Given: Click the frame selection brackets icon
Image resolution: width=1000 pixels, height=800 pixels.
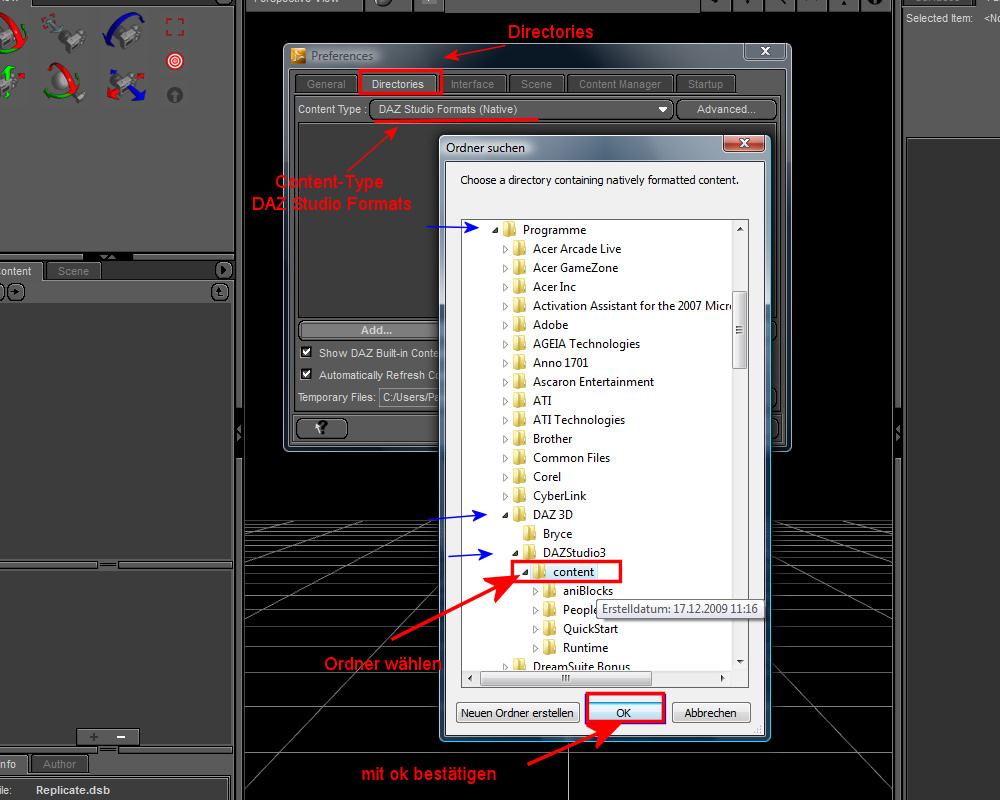Looking at the screenshot, I should pyautogui.click(x=175, y=27).
